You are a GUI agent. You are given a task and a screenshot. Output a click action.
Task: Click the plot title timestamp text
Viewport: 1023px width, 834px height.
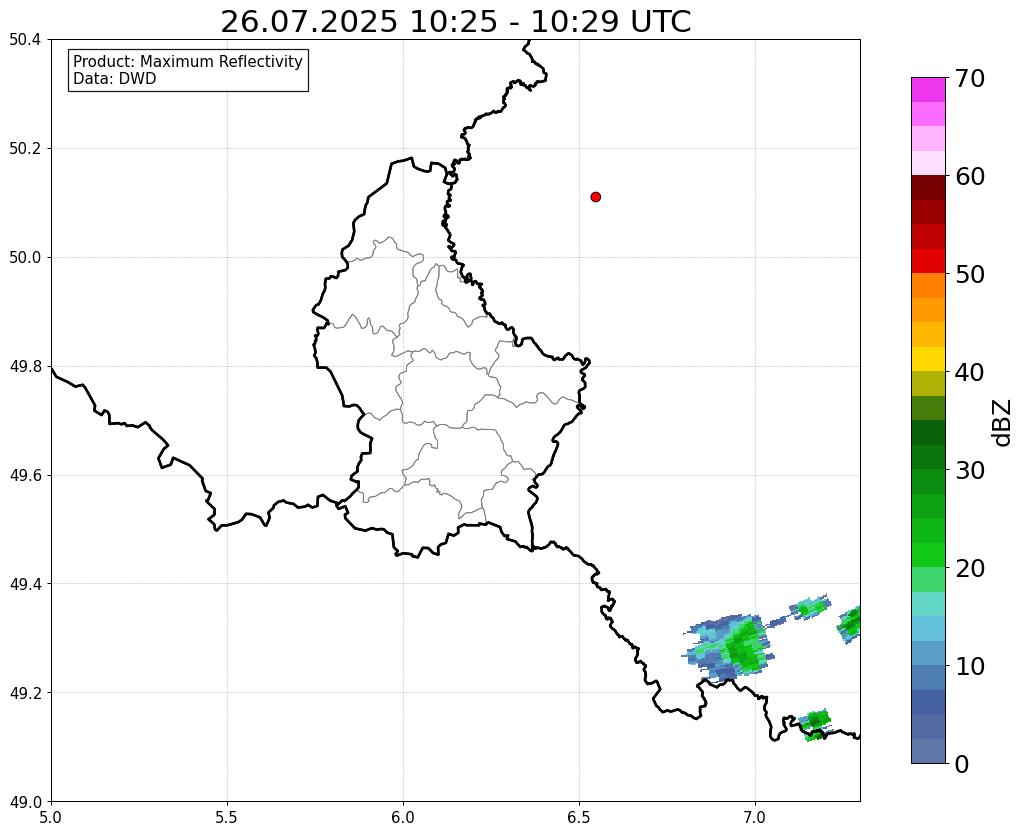455,22
